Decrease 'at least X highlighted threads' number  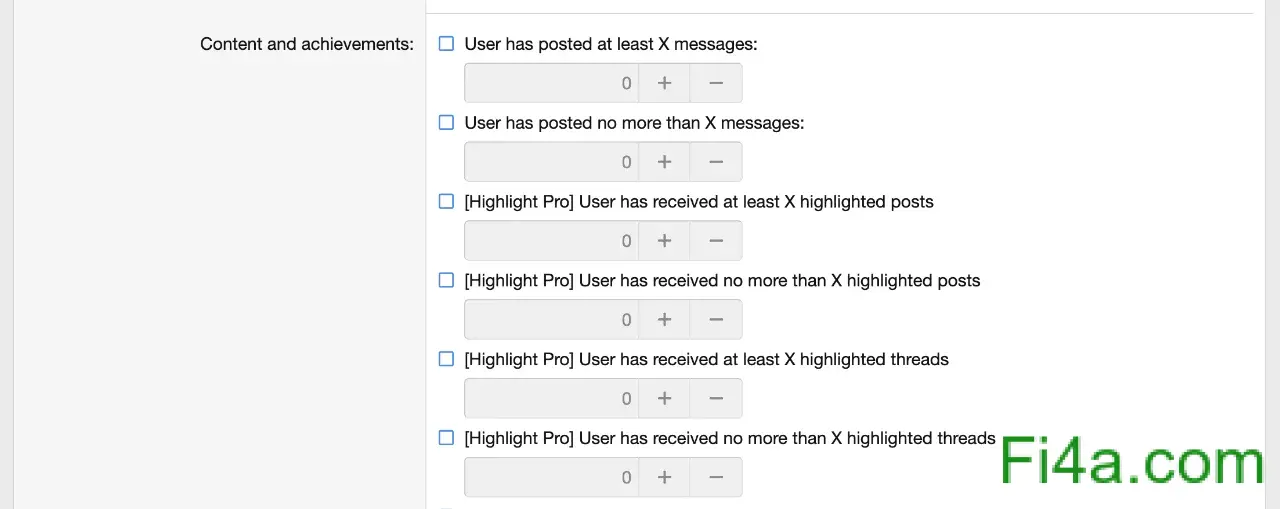pyautogui.click(x=716, y=399)
